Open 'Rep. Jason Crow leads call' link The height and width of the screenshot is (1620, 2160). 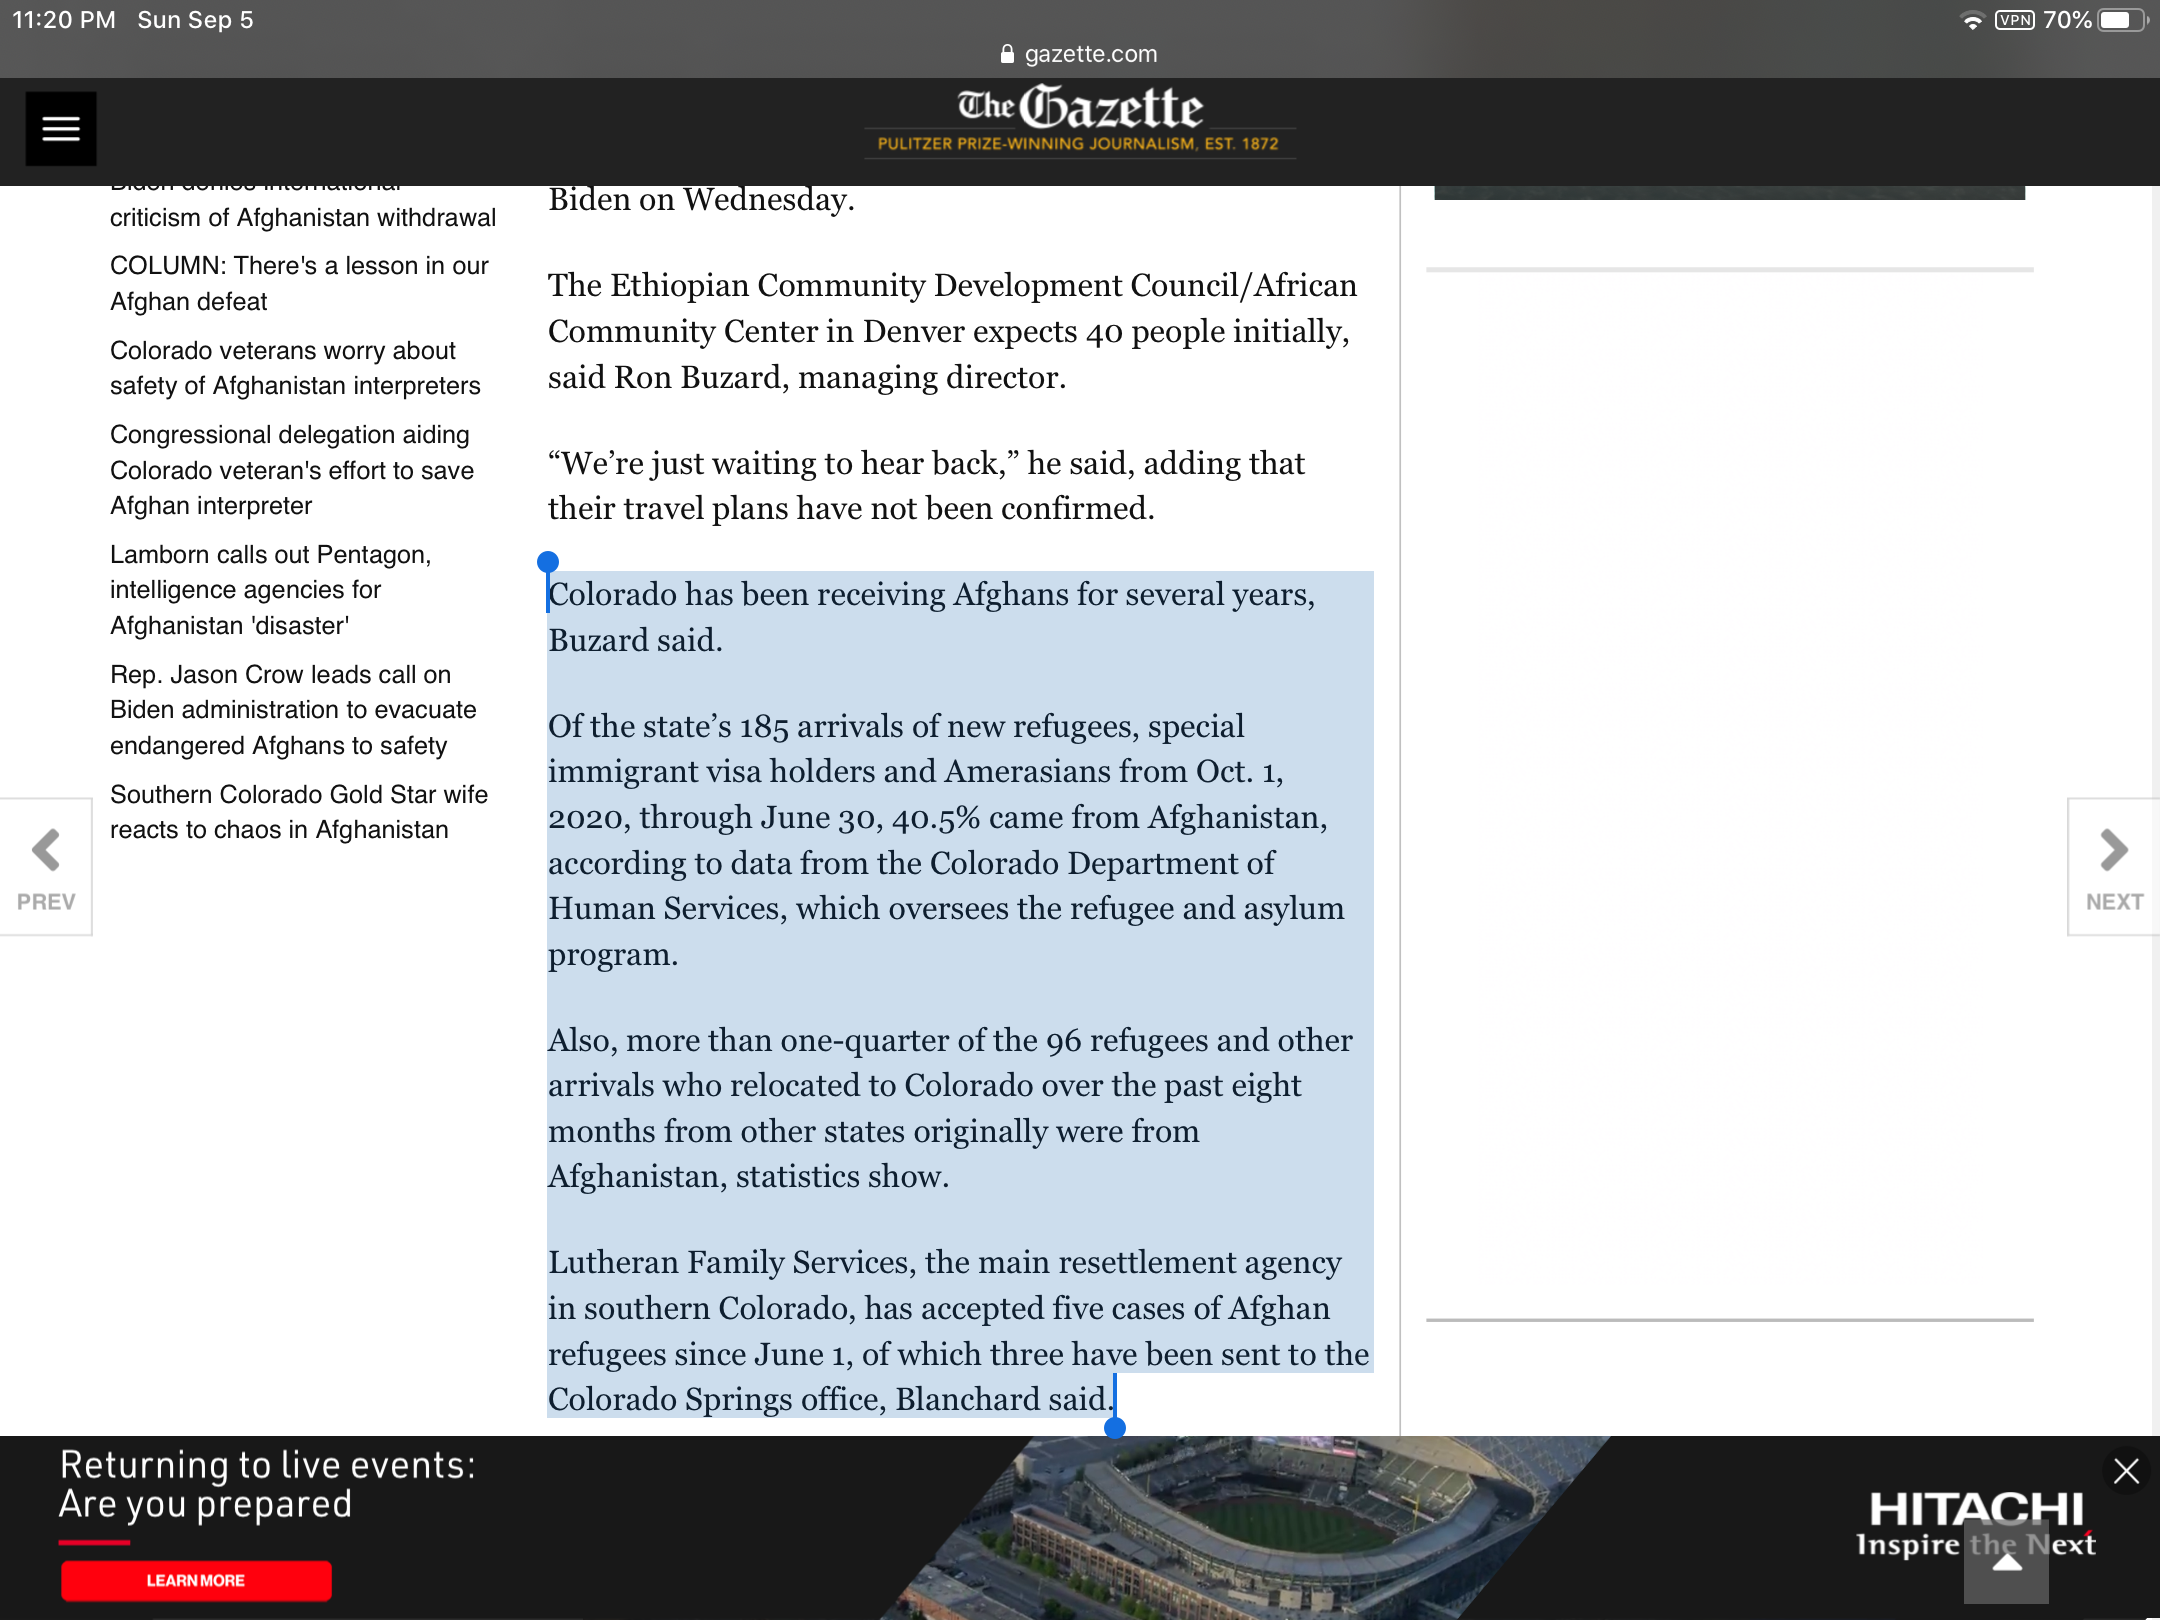(293, 710)
